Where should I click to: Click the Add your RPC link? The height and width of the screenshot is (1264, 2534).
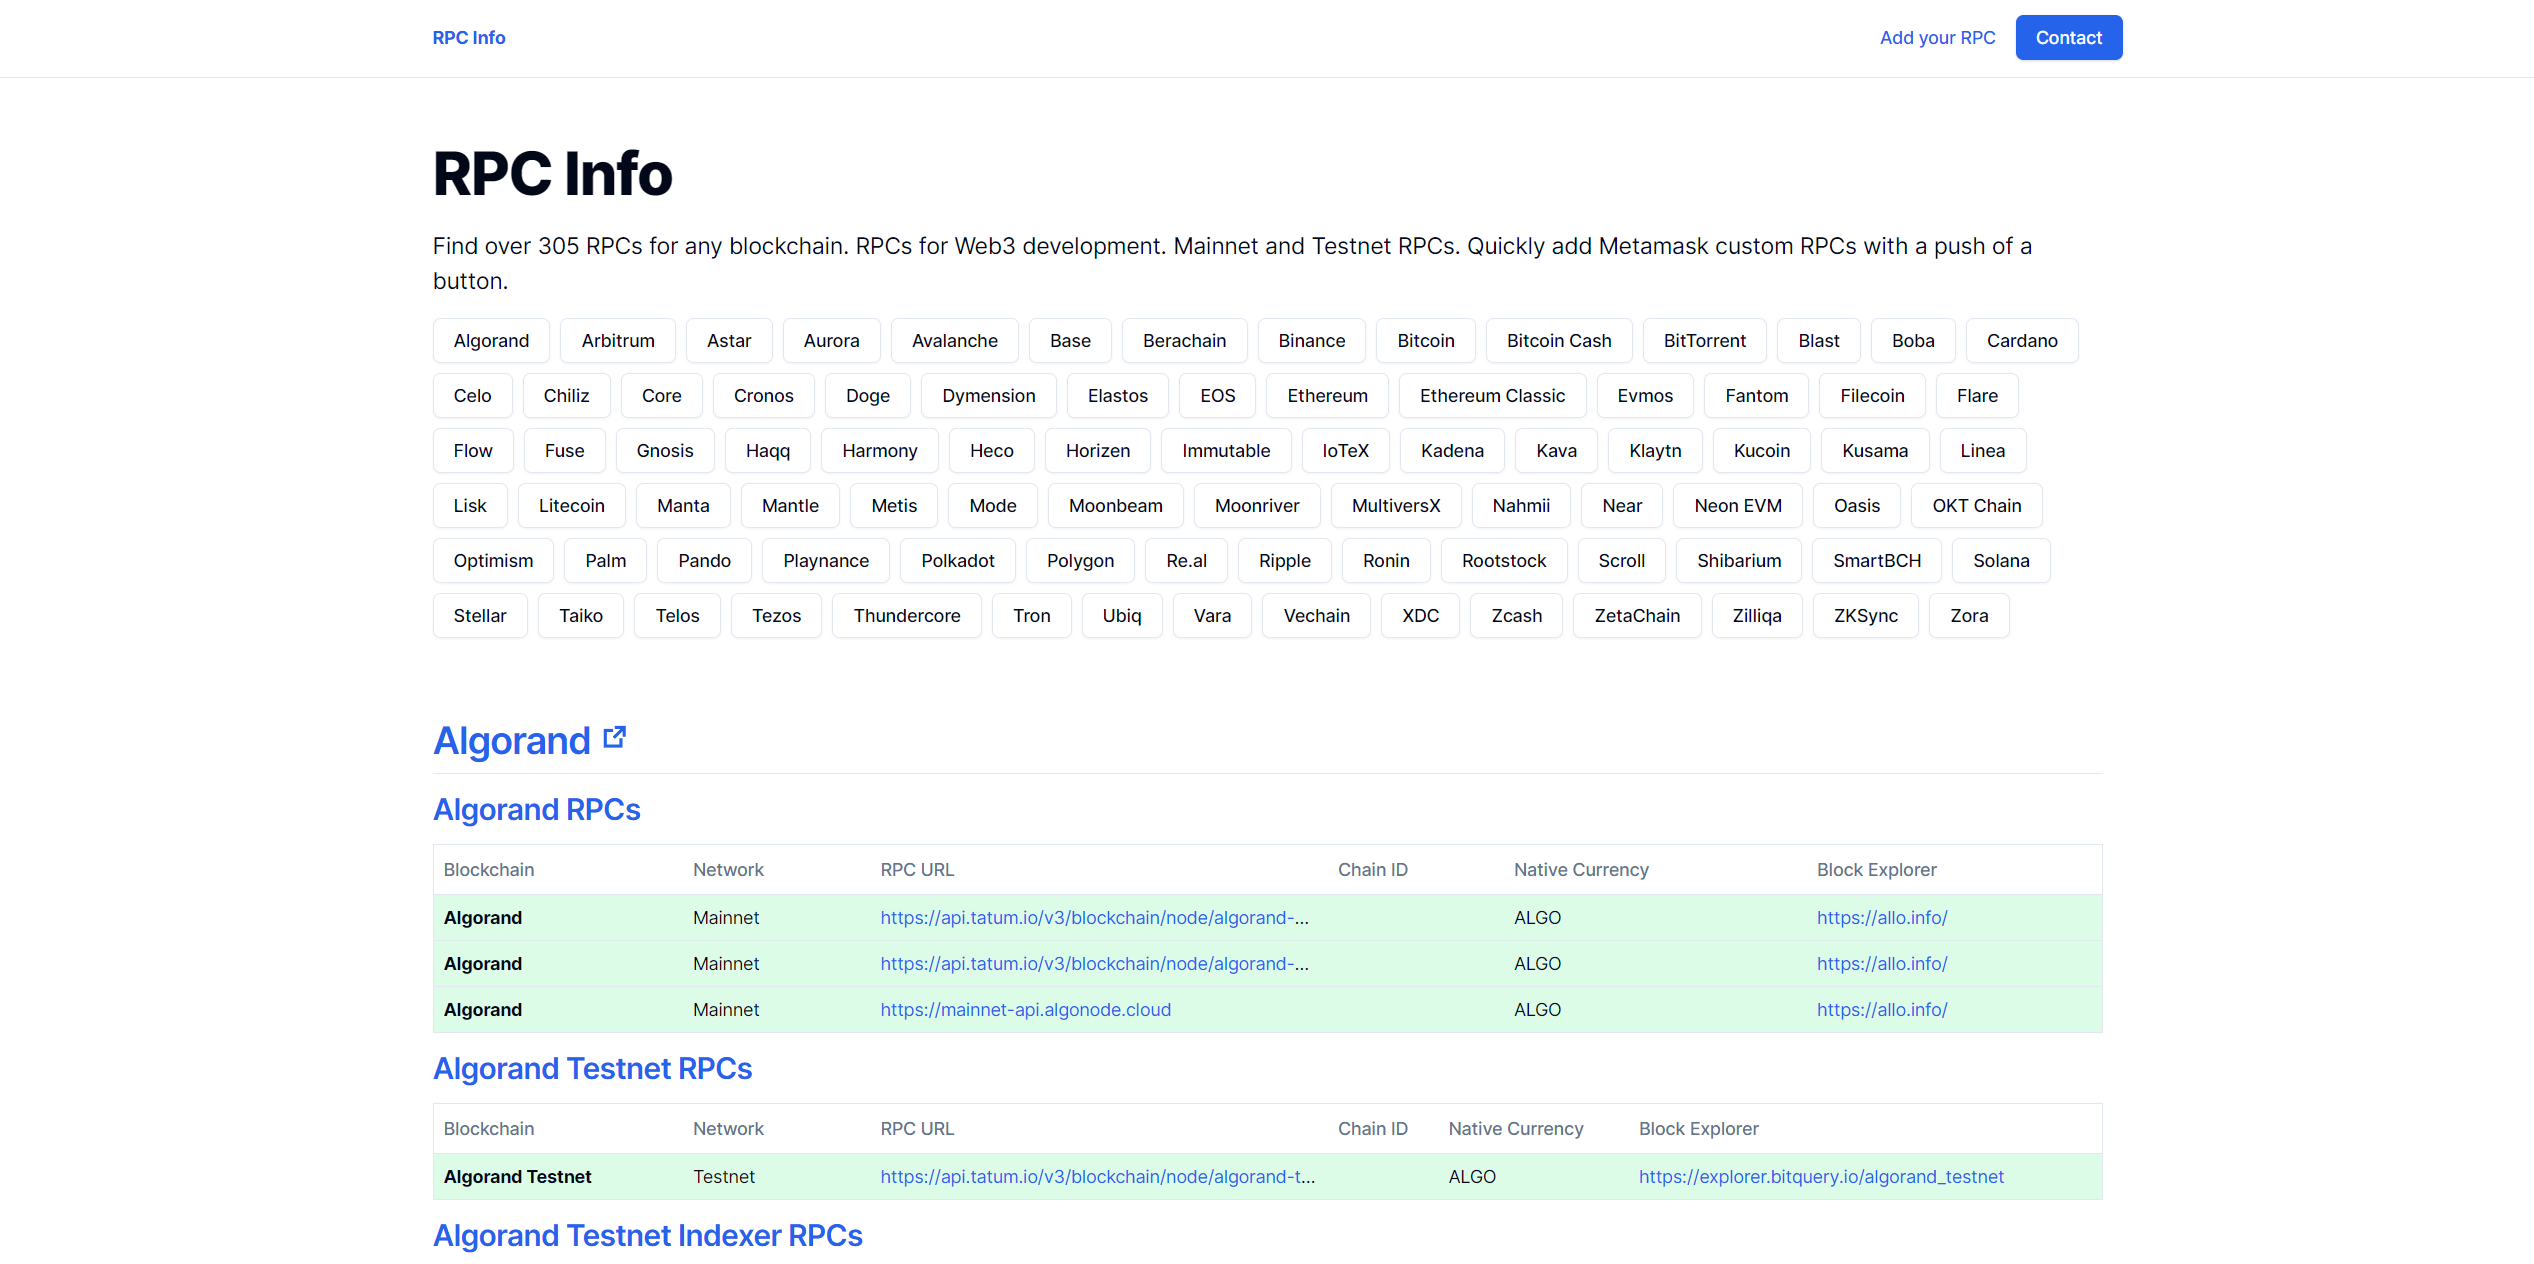[x=1937, y=38]
